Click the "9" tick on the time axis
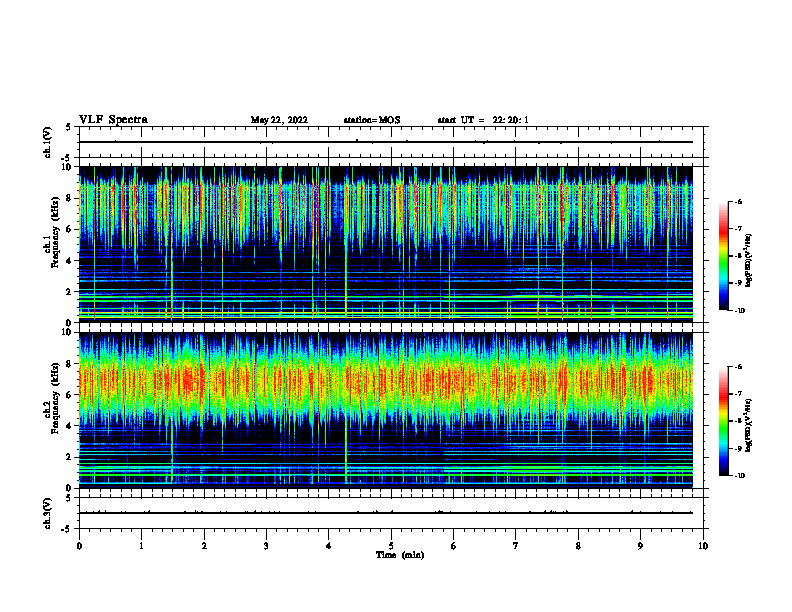The height and width of the screenshot is (612, 792). tap(640, 546)
